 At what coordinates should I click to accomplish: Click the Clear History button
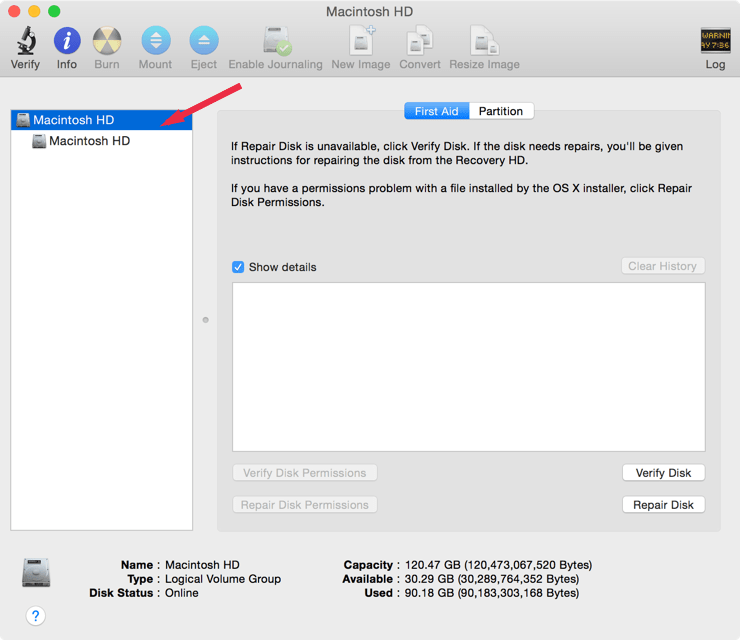(x=663, y=266)
